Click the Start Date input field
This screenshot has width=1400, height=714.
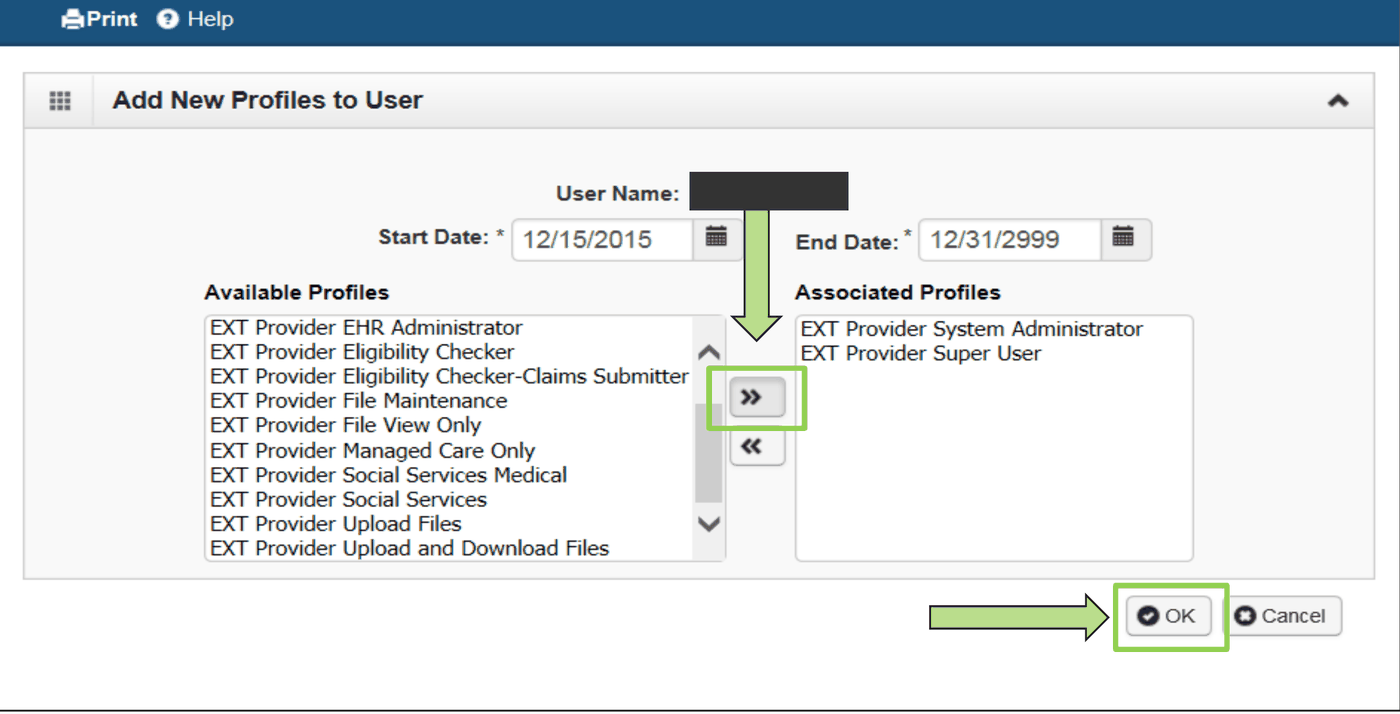click(602, 240)
